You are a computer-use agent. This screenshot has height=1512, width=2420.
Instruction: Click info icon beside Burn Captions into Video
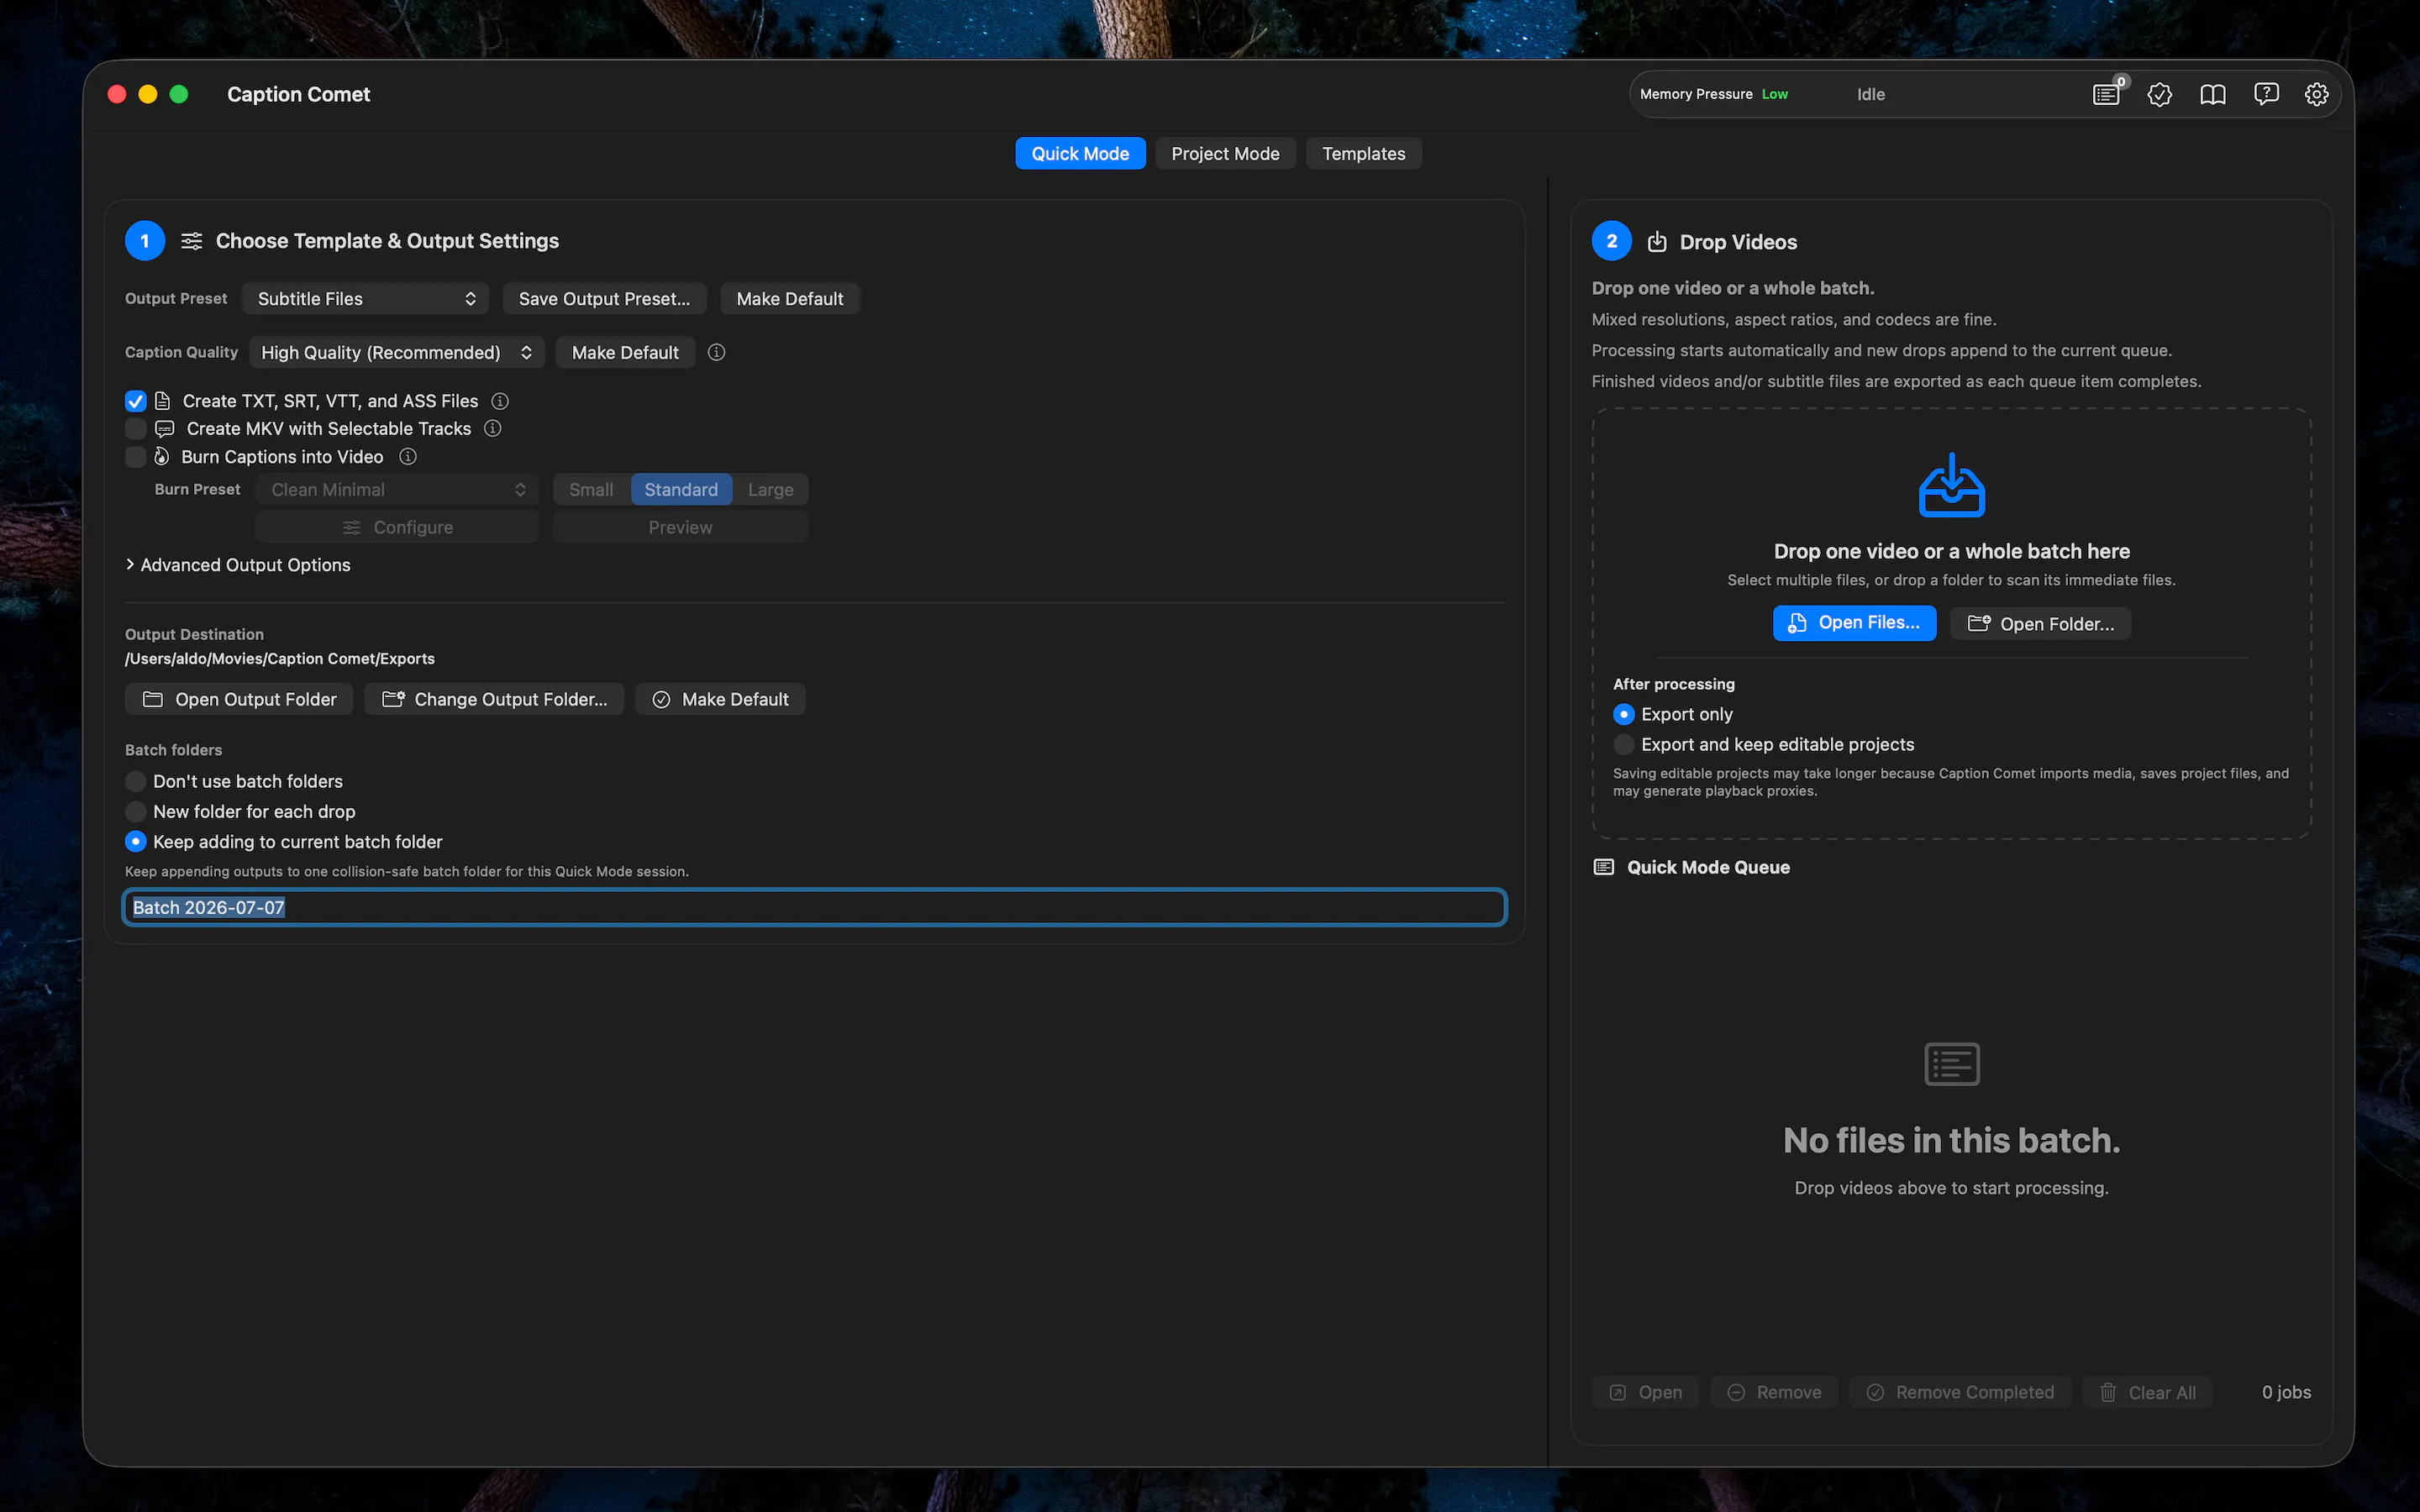tap(408, 457)
